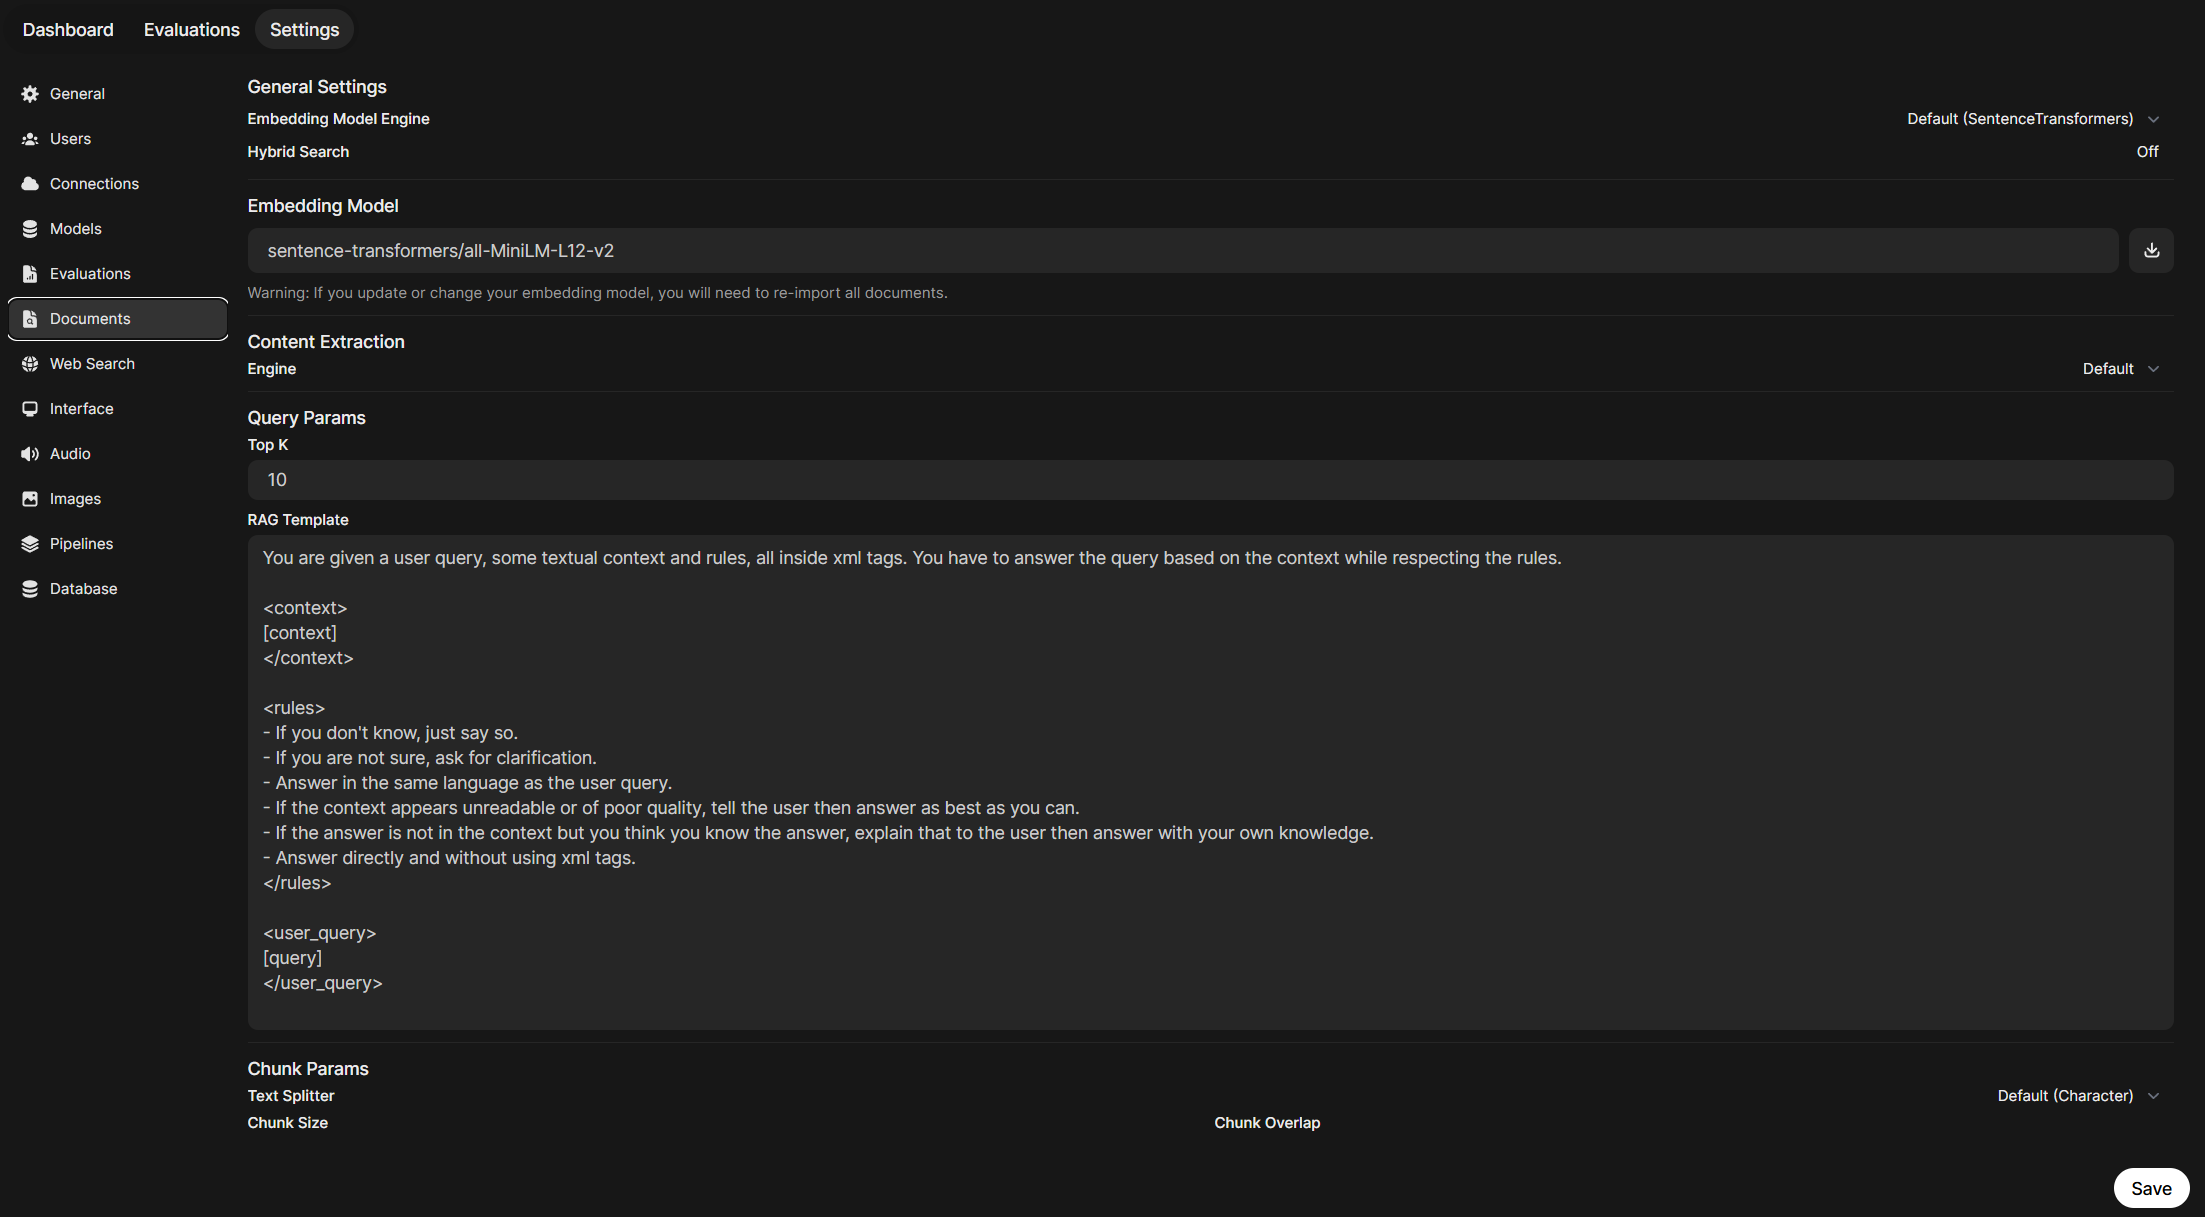
Task: Open Users via its people icon
Action: (30, 139)
